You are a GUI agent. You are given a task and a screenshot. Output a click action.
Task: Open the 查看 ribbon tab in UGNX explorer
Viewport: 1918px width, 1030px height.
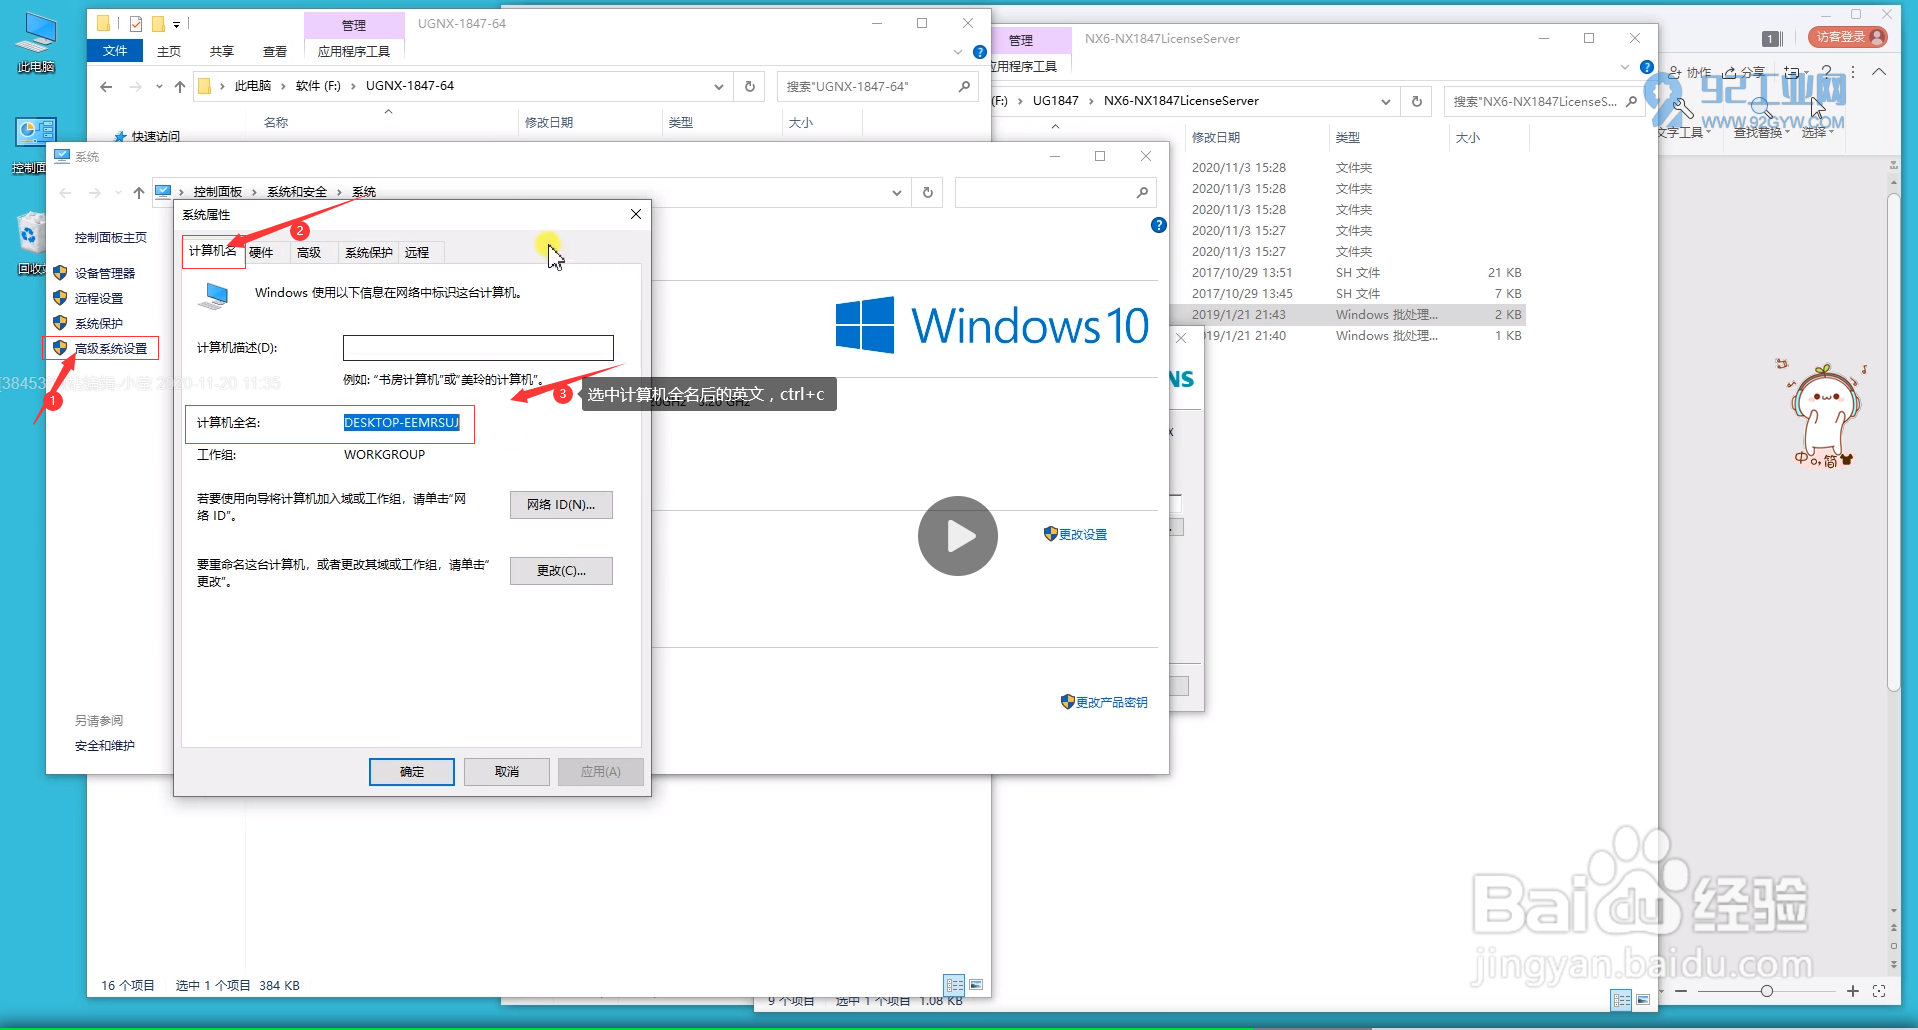pyautogui.click(x=275, y=51)
